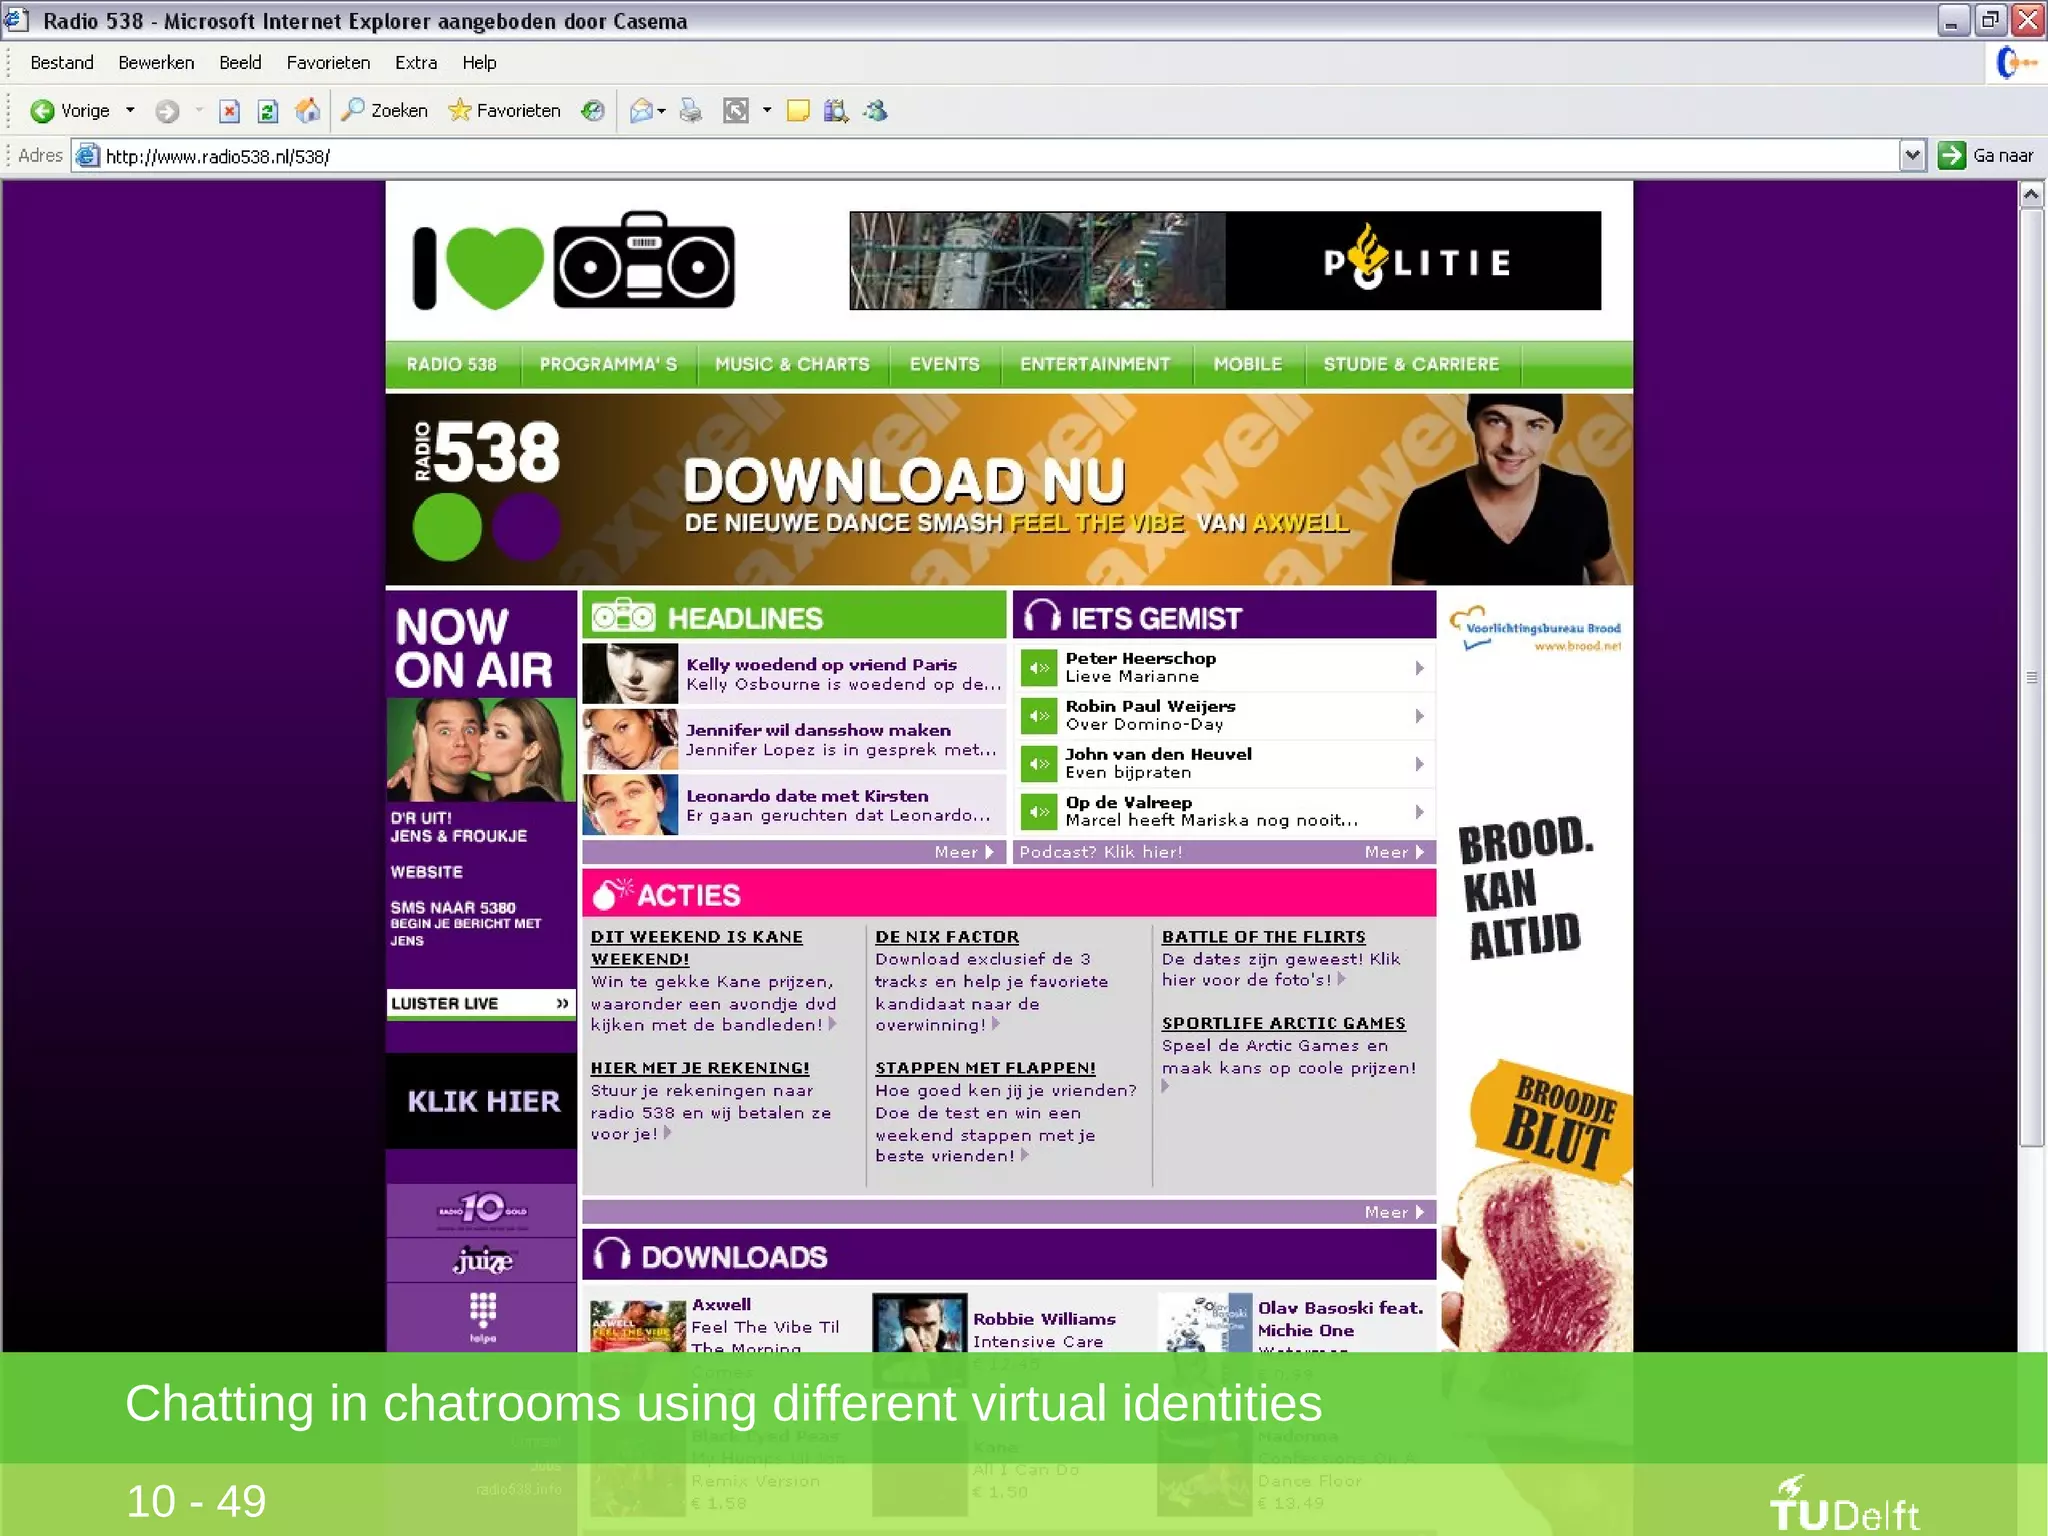The image size is (2048, 1536).
Task: Play the Robin Paul Weijers audio icon
Action: tap(1039, 716)
